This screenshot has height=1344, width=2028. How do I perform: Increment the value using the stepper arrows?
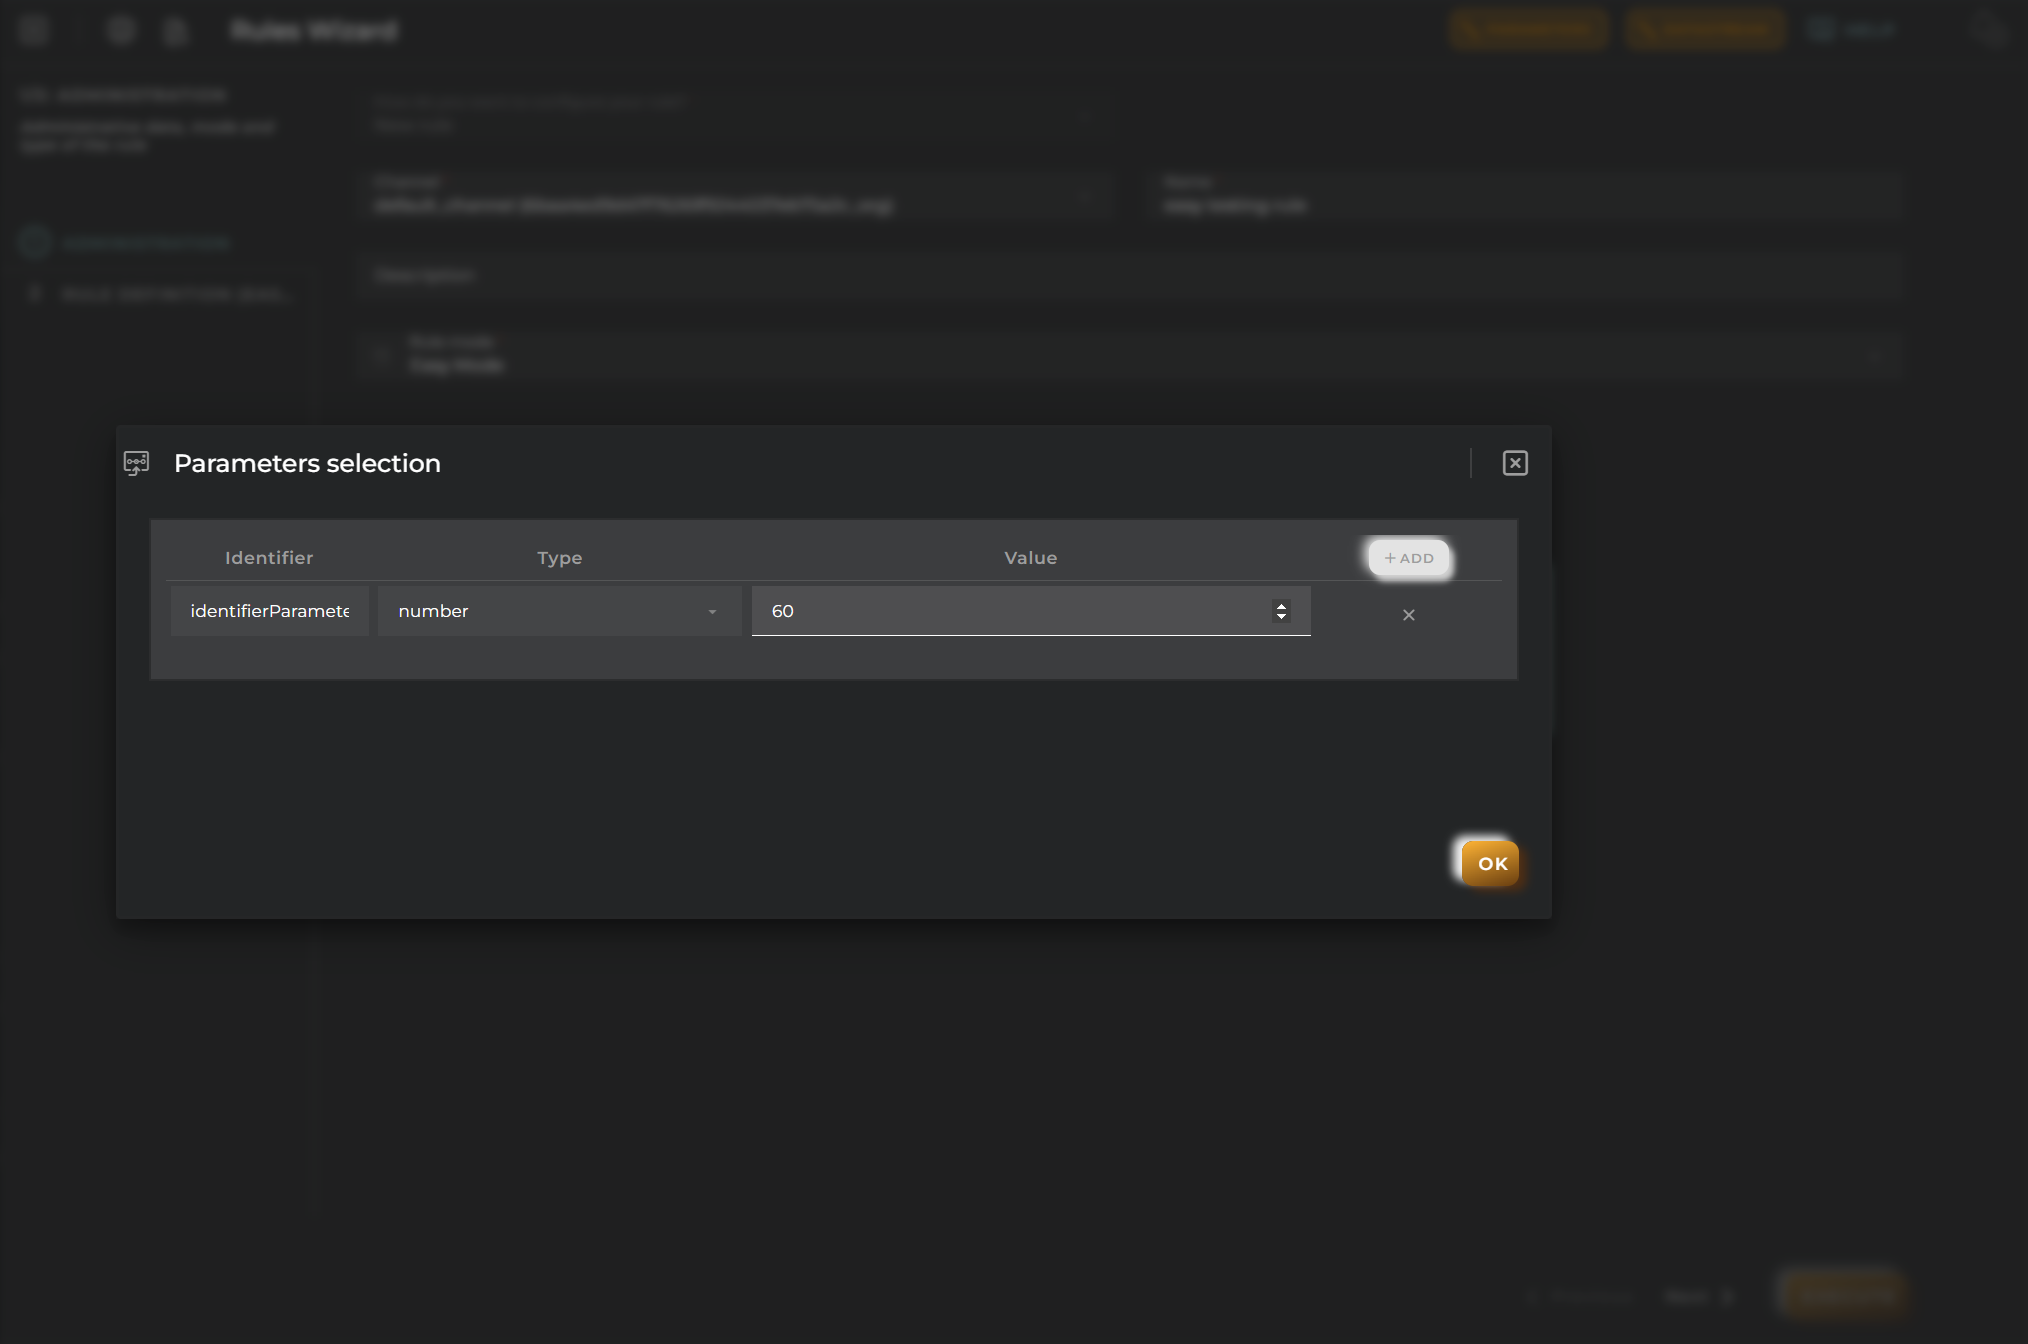(1281, 605)
